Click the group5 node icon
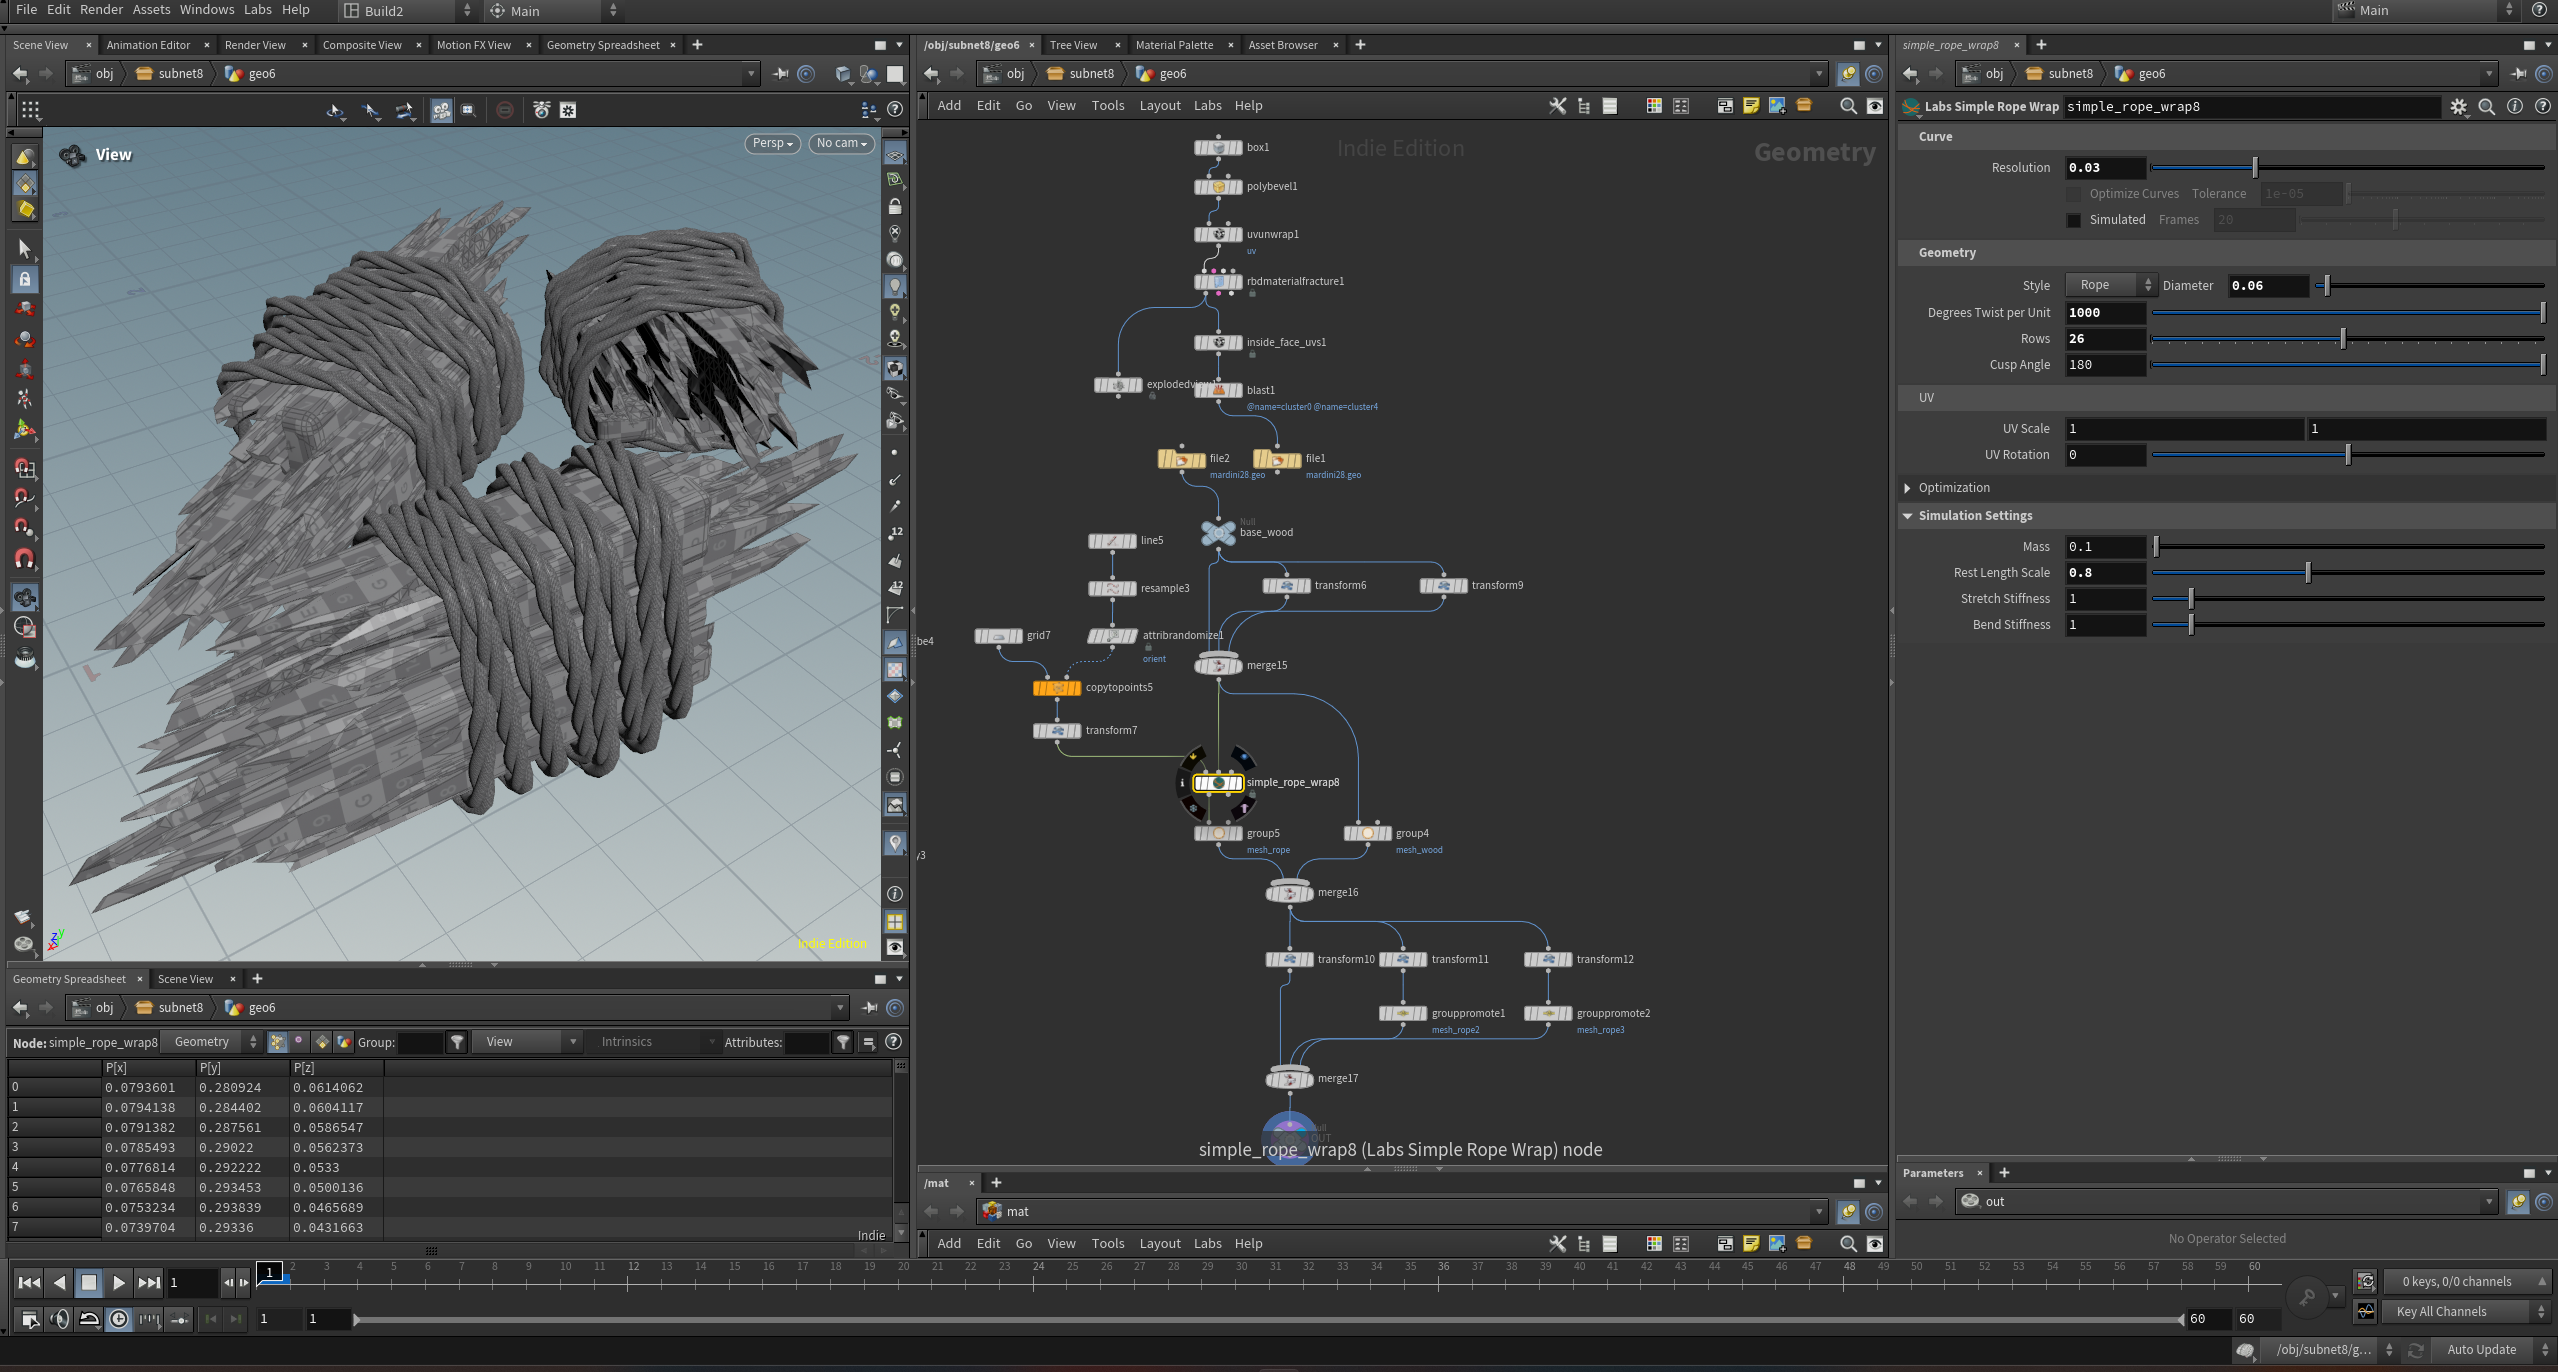The width and height of the screenshot is (2558, 1372). click(1218, 833)
